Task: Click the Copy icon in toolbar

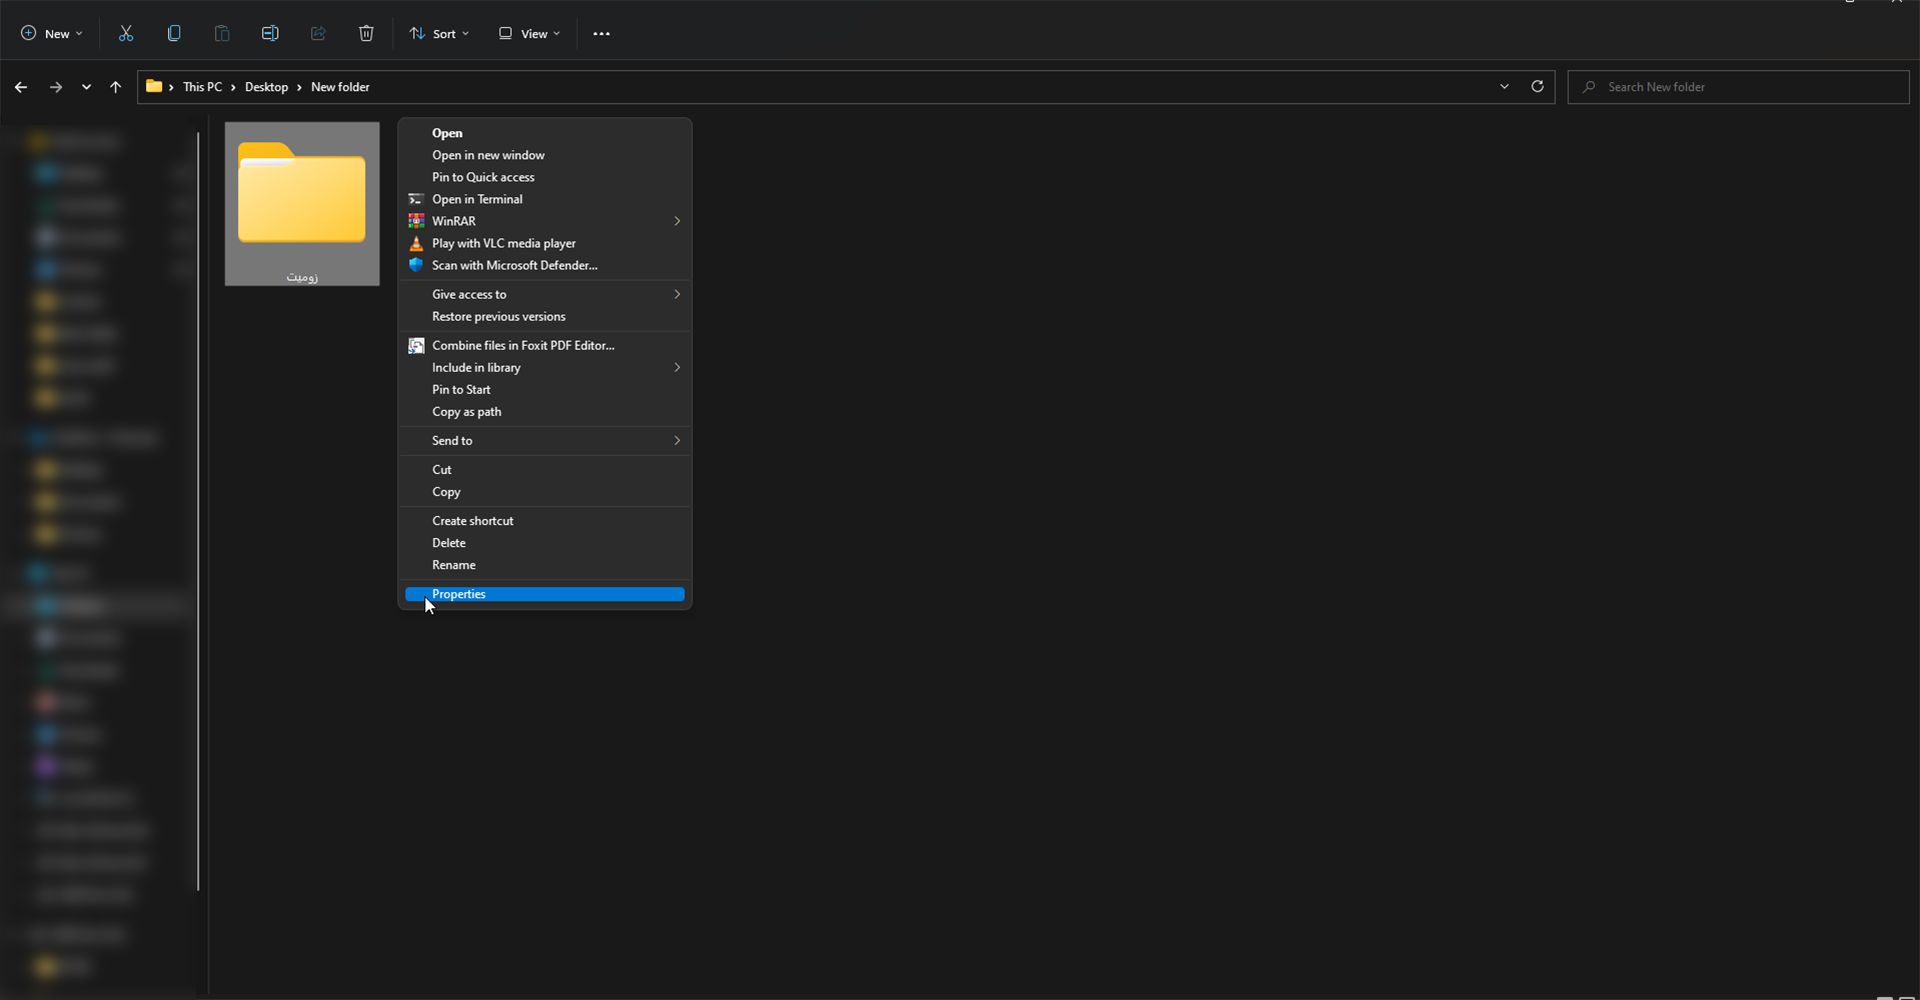Action: point(174,34)
